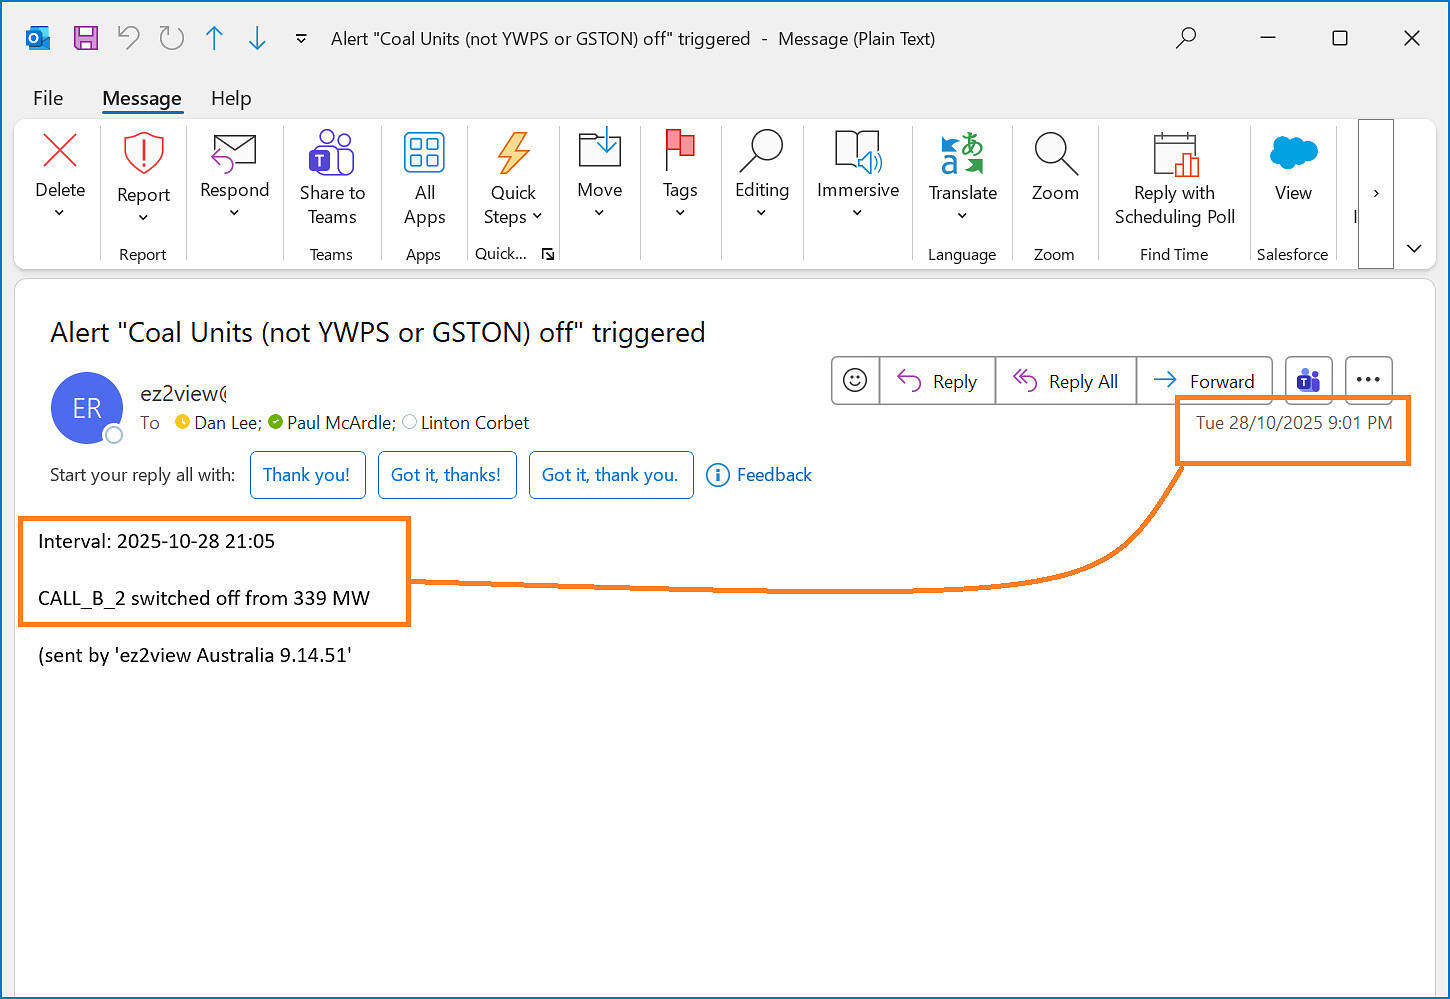Open the All Apps icon
This screenshot has width=1450, height=999.
(424, 153)
